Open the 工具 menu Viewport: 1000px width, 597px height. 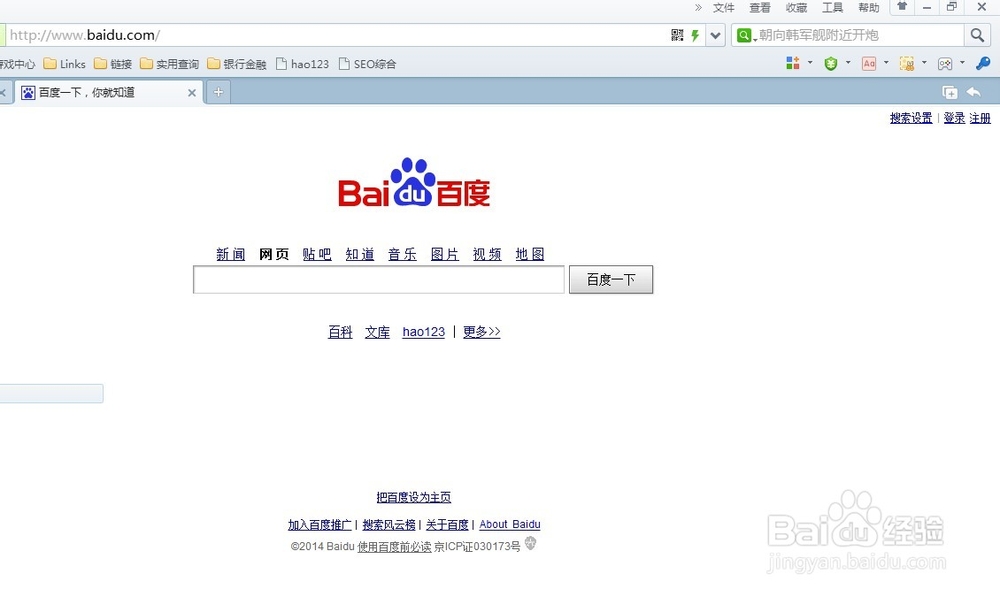[832, 8]
